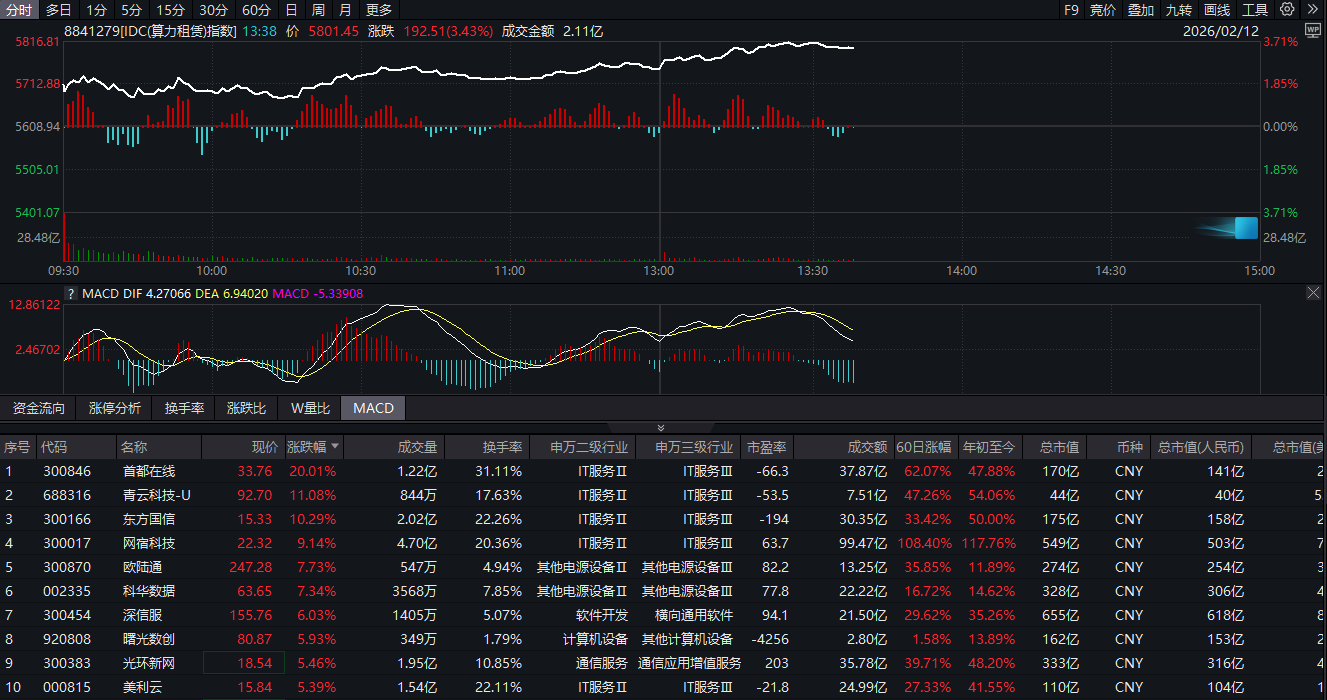Screen dimensions: 1327x700
Task: Open F9 deep data button
Action: (x=1071, y=10)
